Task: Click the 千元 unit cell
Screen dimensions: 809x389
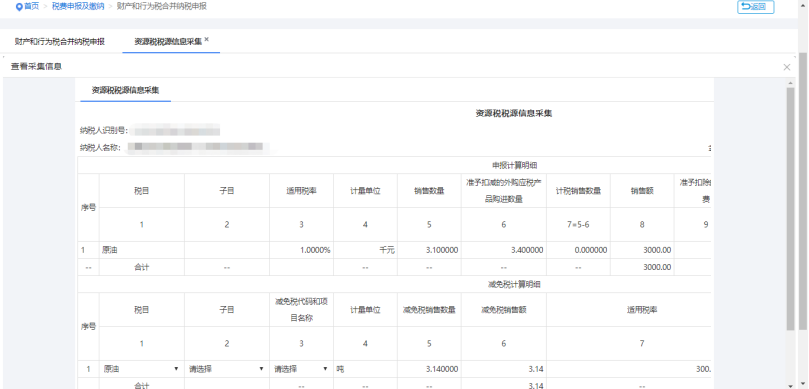Action: point(365,250)
